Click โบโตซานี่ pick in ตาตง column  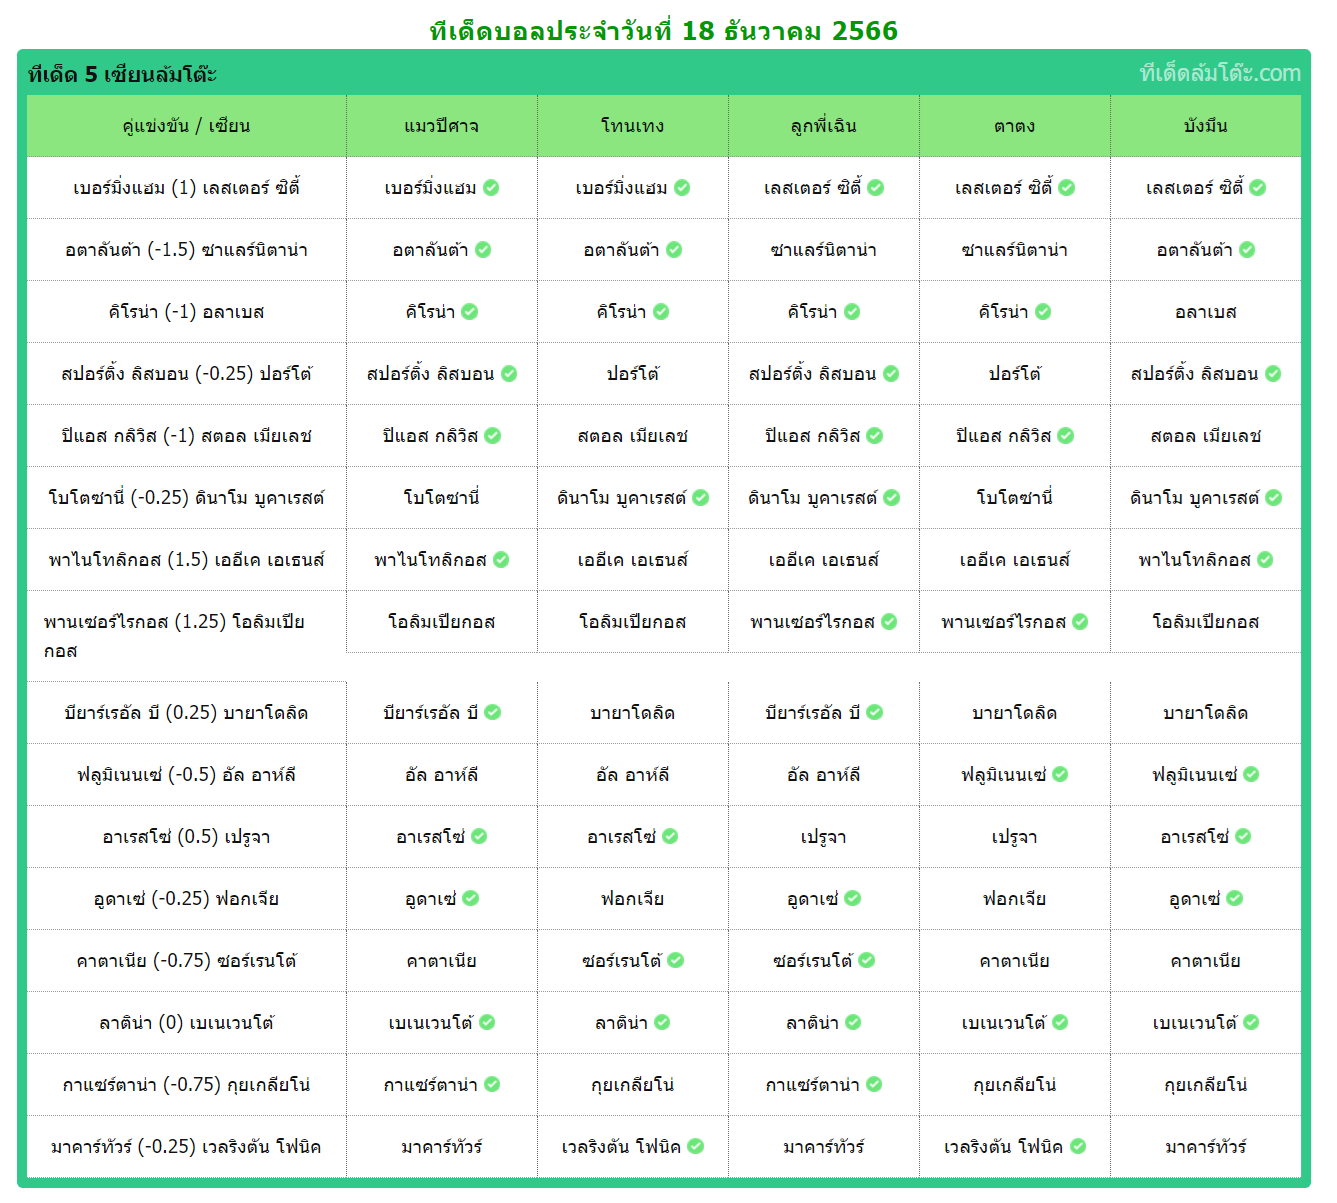pyautogui.click(x=1015, y=498)
